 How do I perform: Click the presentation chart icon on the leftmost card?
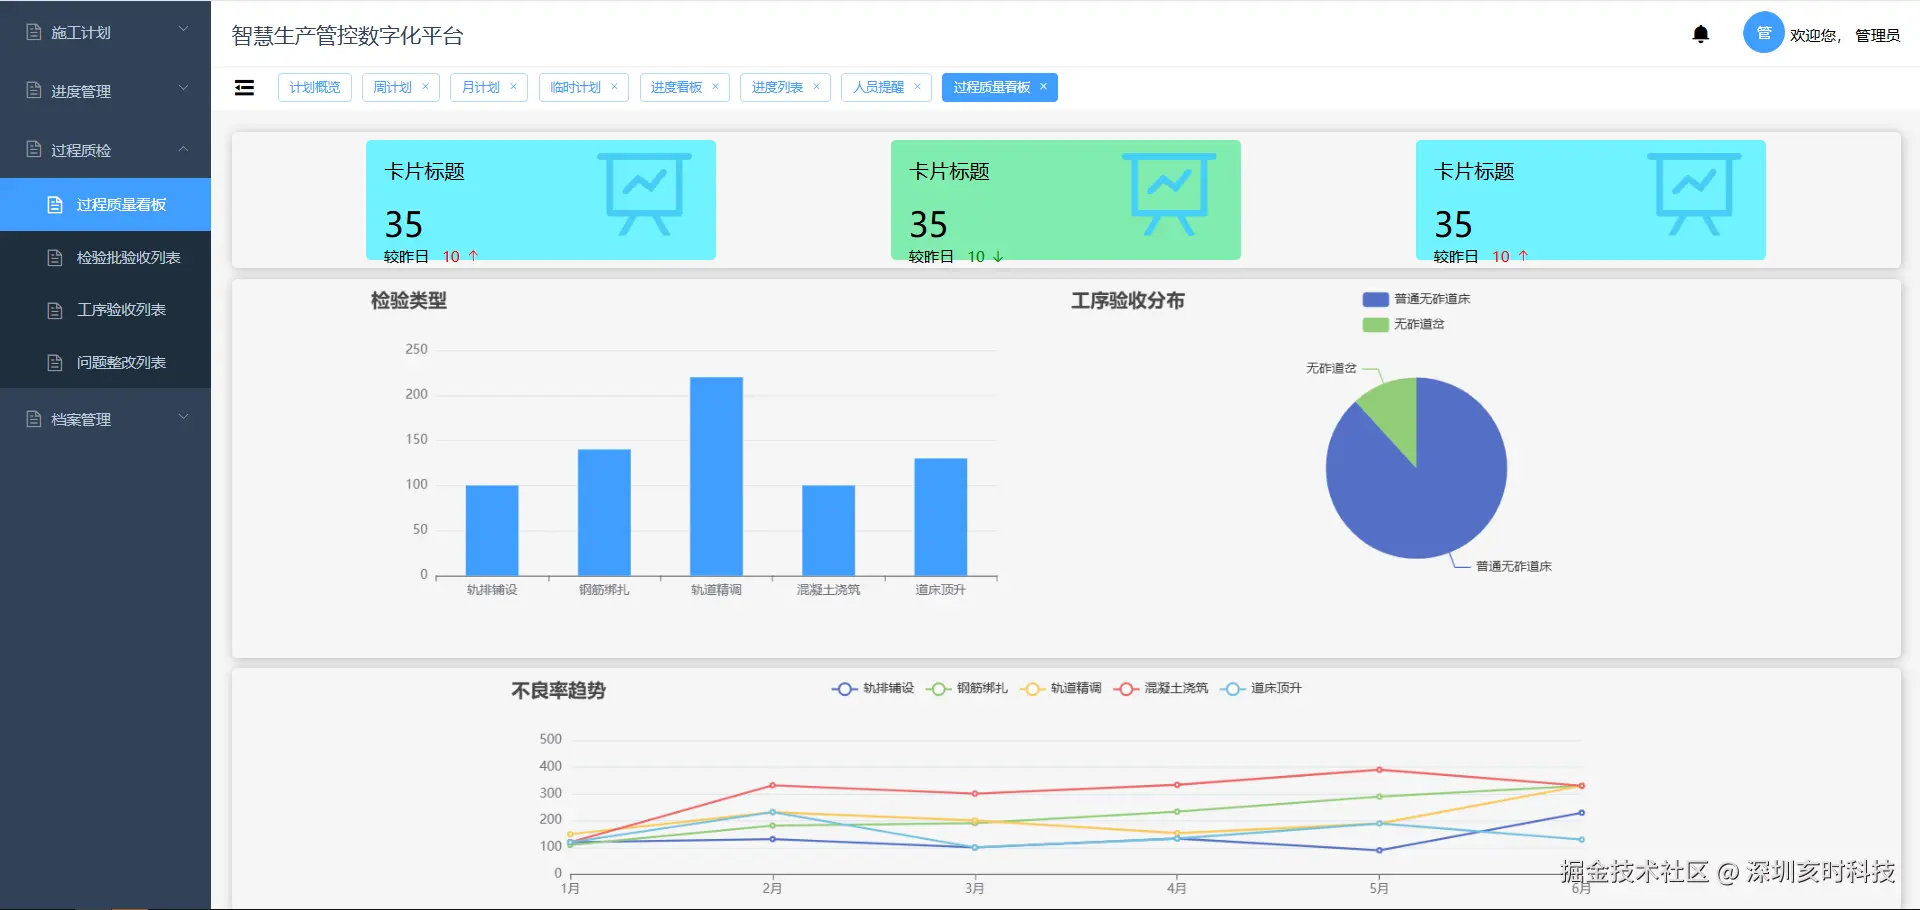[644, 194]
